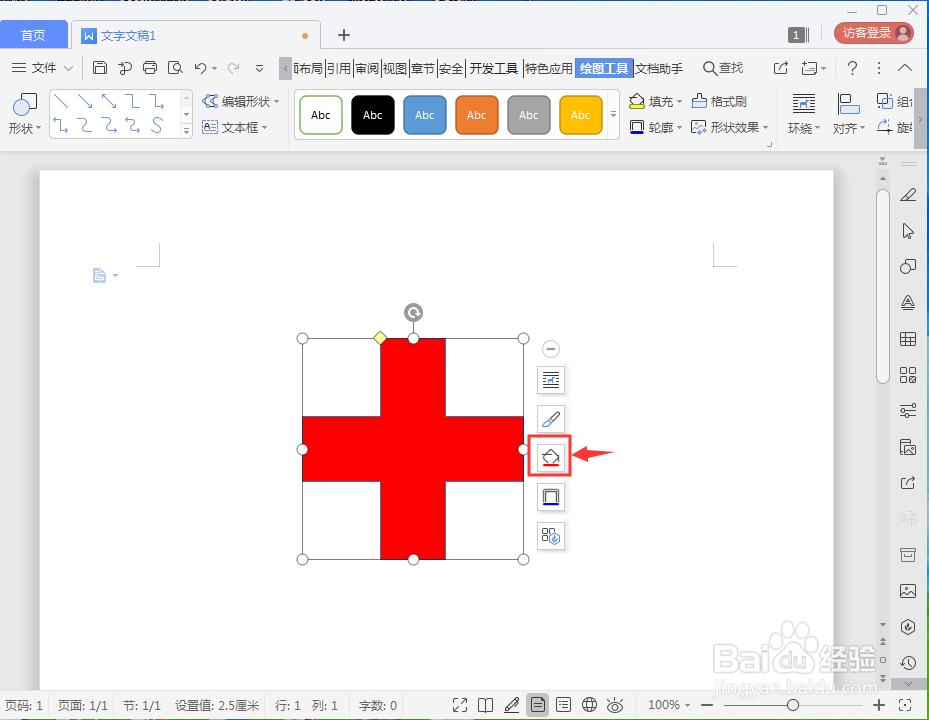Open the 文件 file menu
Viewport: 929px width, 720px height.
[43, 68]
